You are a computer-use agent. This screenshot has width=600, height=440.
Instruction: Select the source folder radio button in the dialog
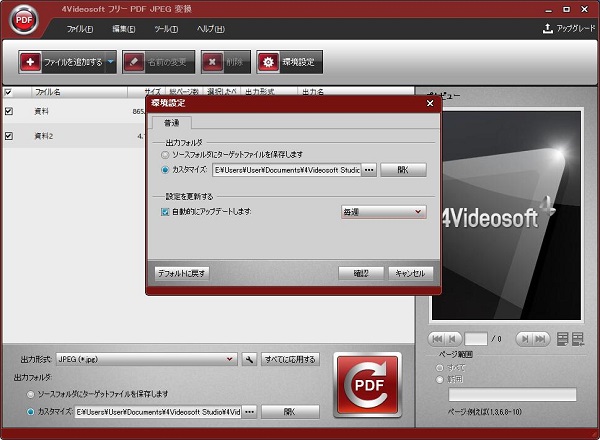166,155
